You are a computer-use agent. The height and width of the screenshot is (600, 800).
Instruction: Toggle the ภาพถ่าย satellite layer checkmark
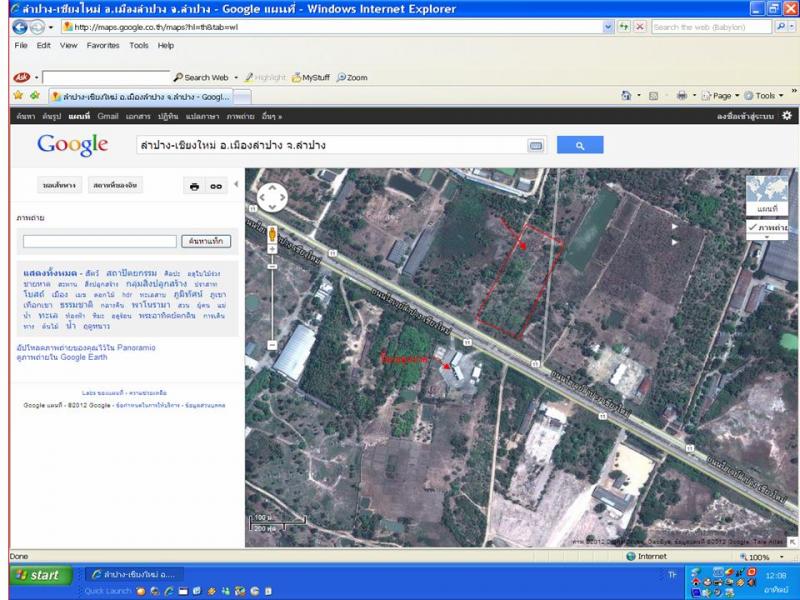coord(752,228)
